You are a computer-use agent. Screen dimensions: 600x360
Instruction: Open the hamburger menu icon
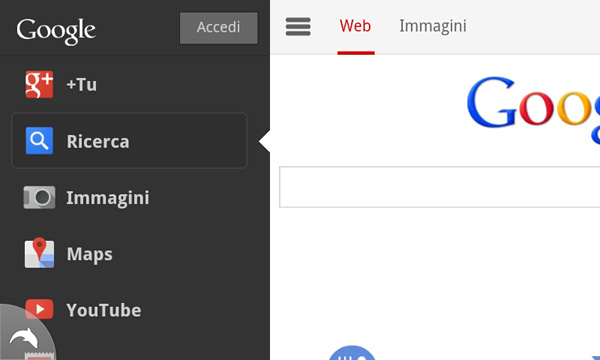pyautogui.click(x=298, y=26)
